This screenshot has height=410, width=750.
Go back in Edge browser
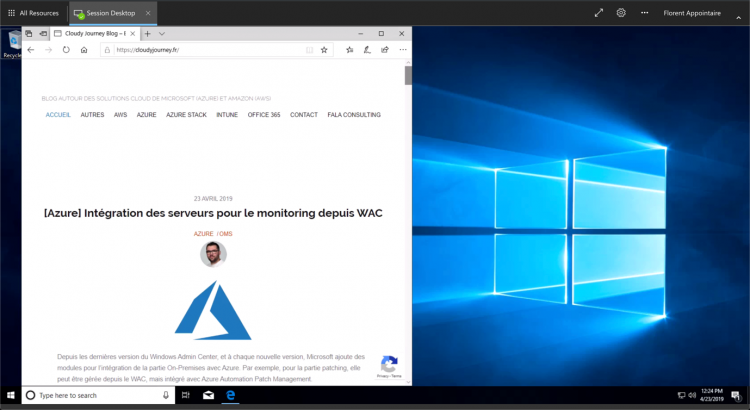pyautogui.click(x=31, y=50)
